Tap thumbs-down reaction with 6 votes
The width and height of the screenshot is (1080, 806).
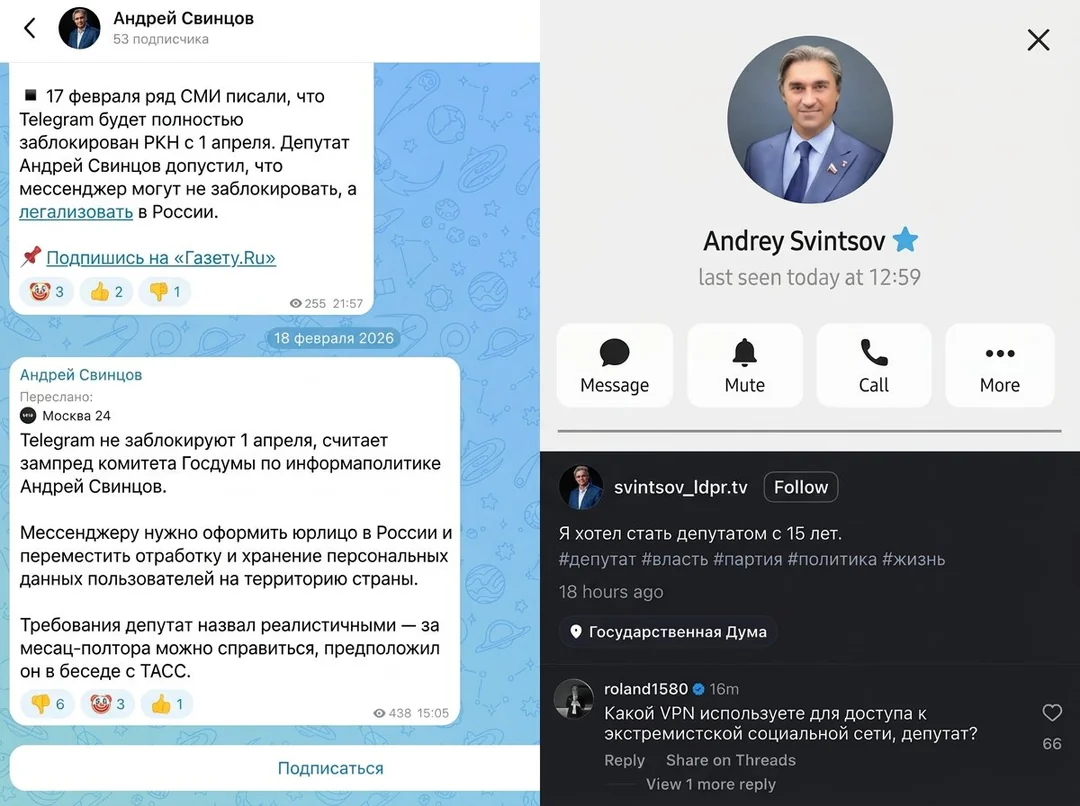point(47,704)
